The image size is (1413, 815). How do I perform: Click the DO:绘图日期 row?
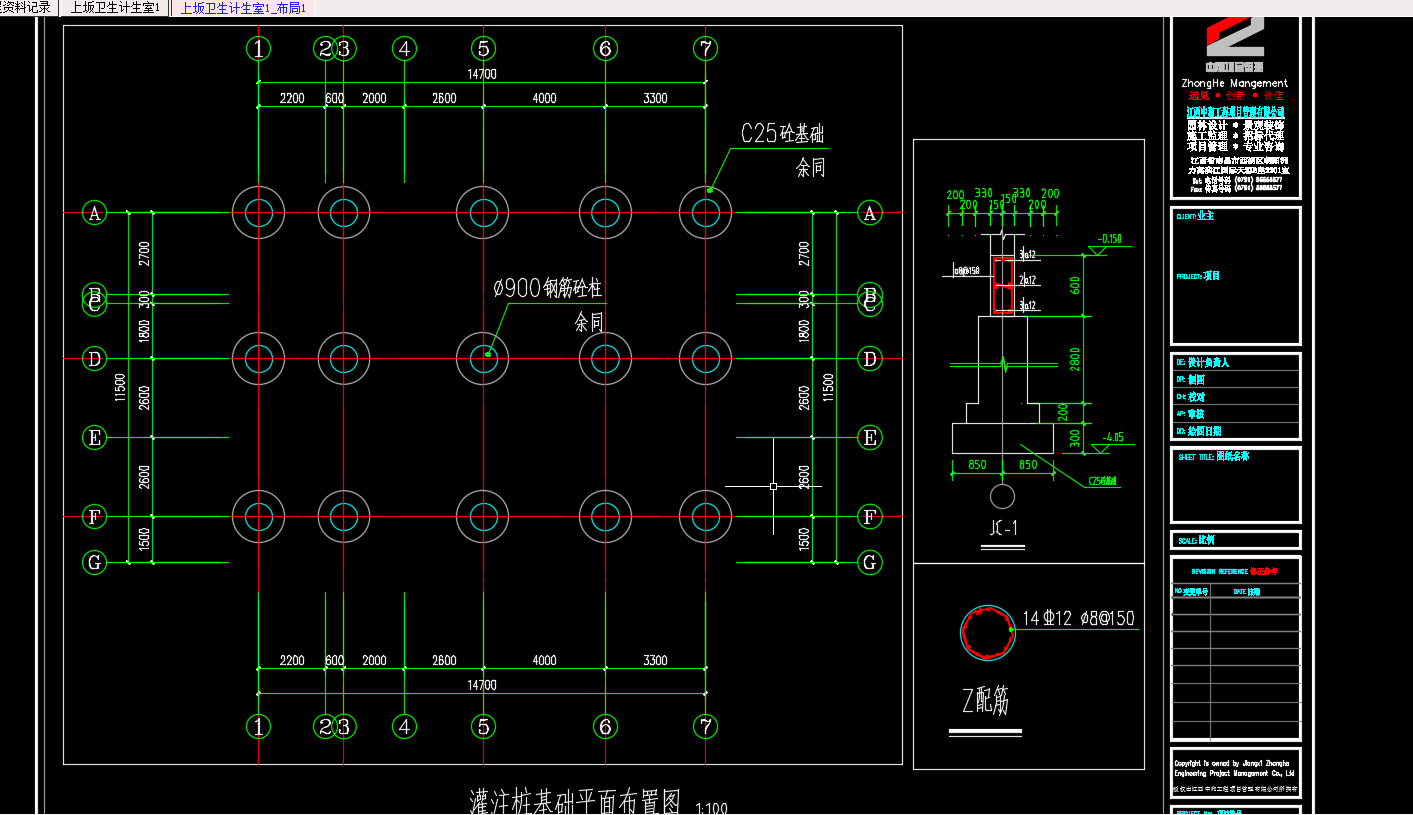[x=1236, y=431]
